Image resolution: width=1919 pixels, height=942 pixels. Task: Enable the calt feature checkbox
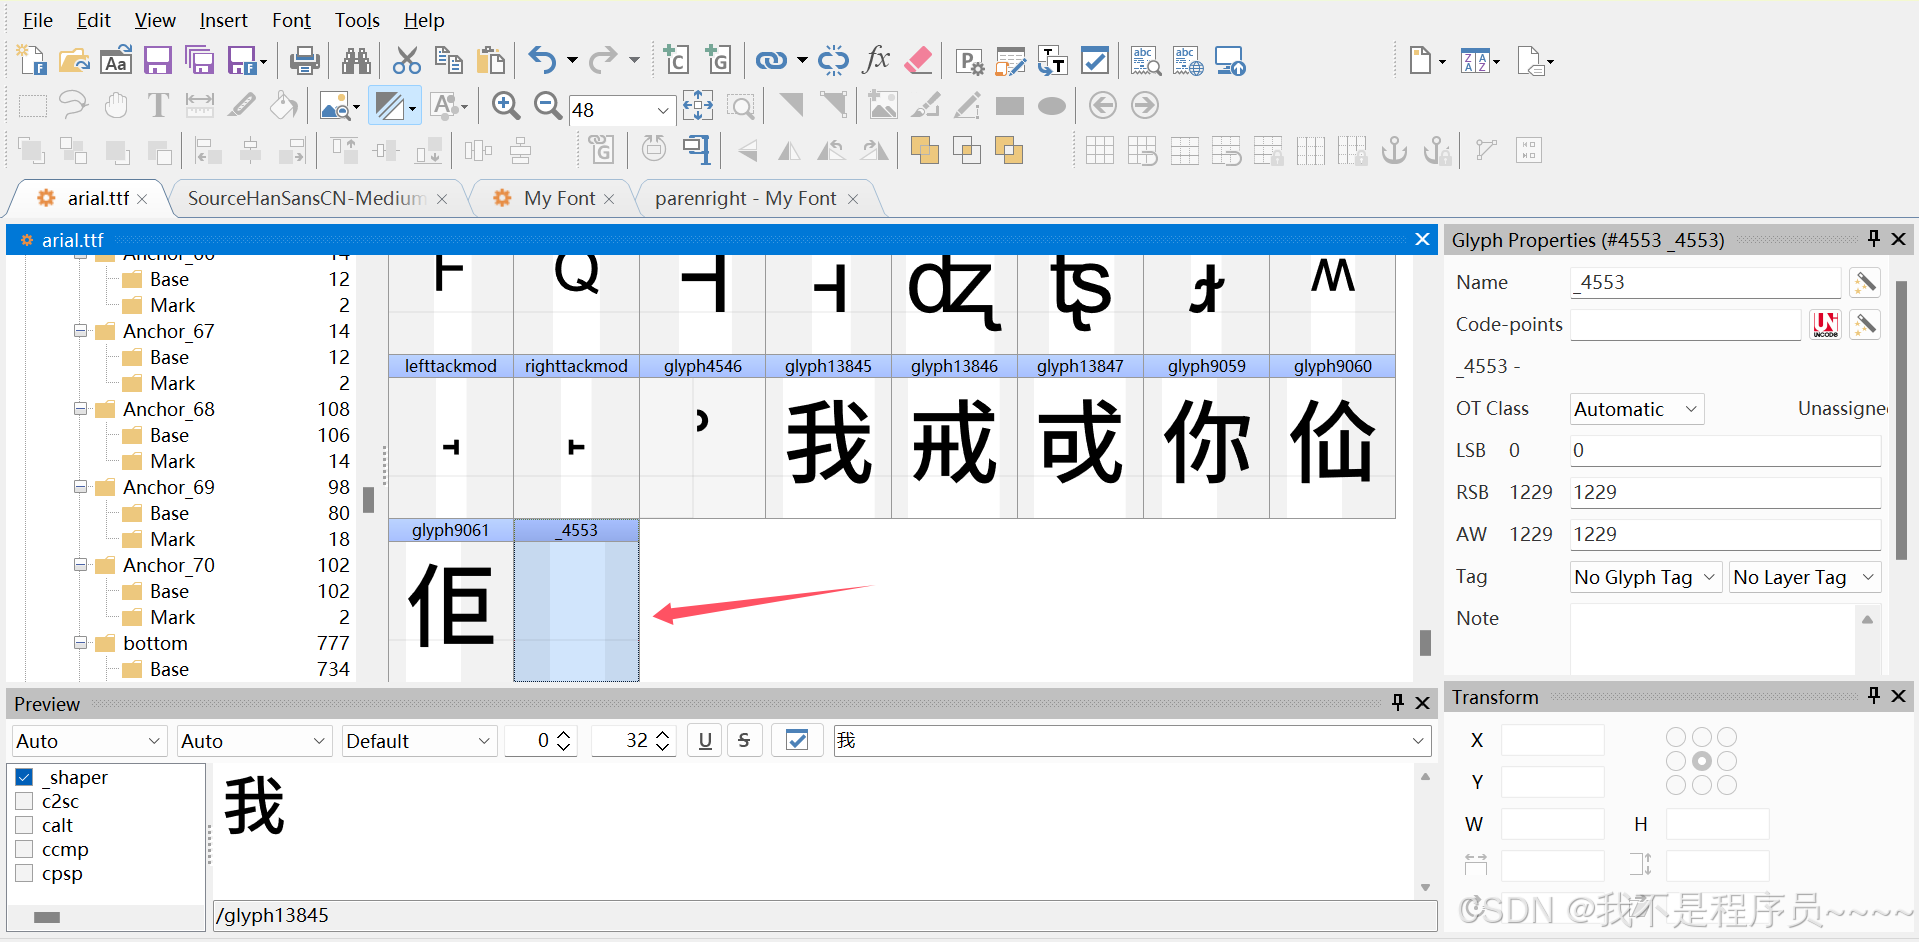click(x=24, y=825)
